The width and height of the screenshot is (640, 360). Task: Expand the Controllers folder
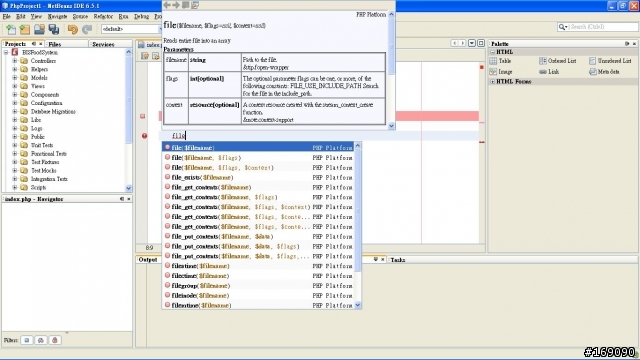coord(15,61)
